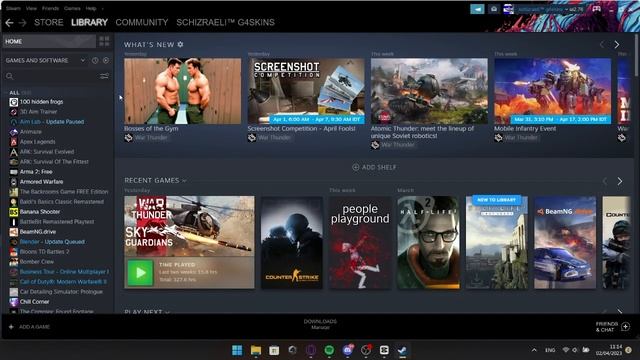Open Spotify from taskbar
The height and width of the screenshot is (360, 640).
point(329,350)
